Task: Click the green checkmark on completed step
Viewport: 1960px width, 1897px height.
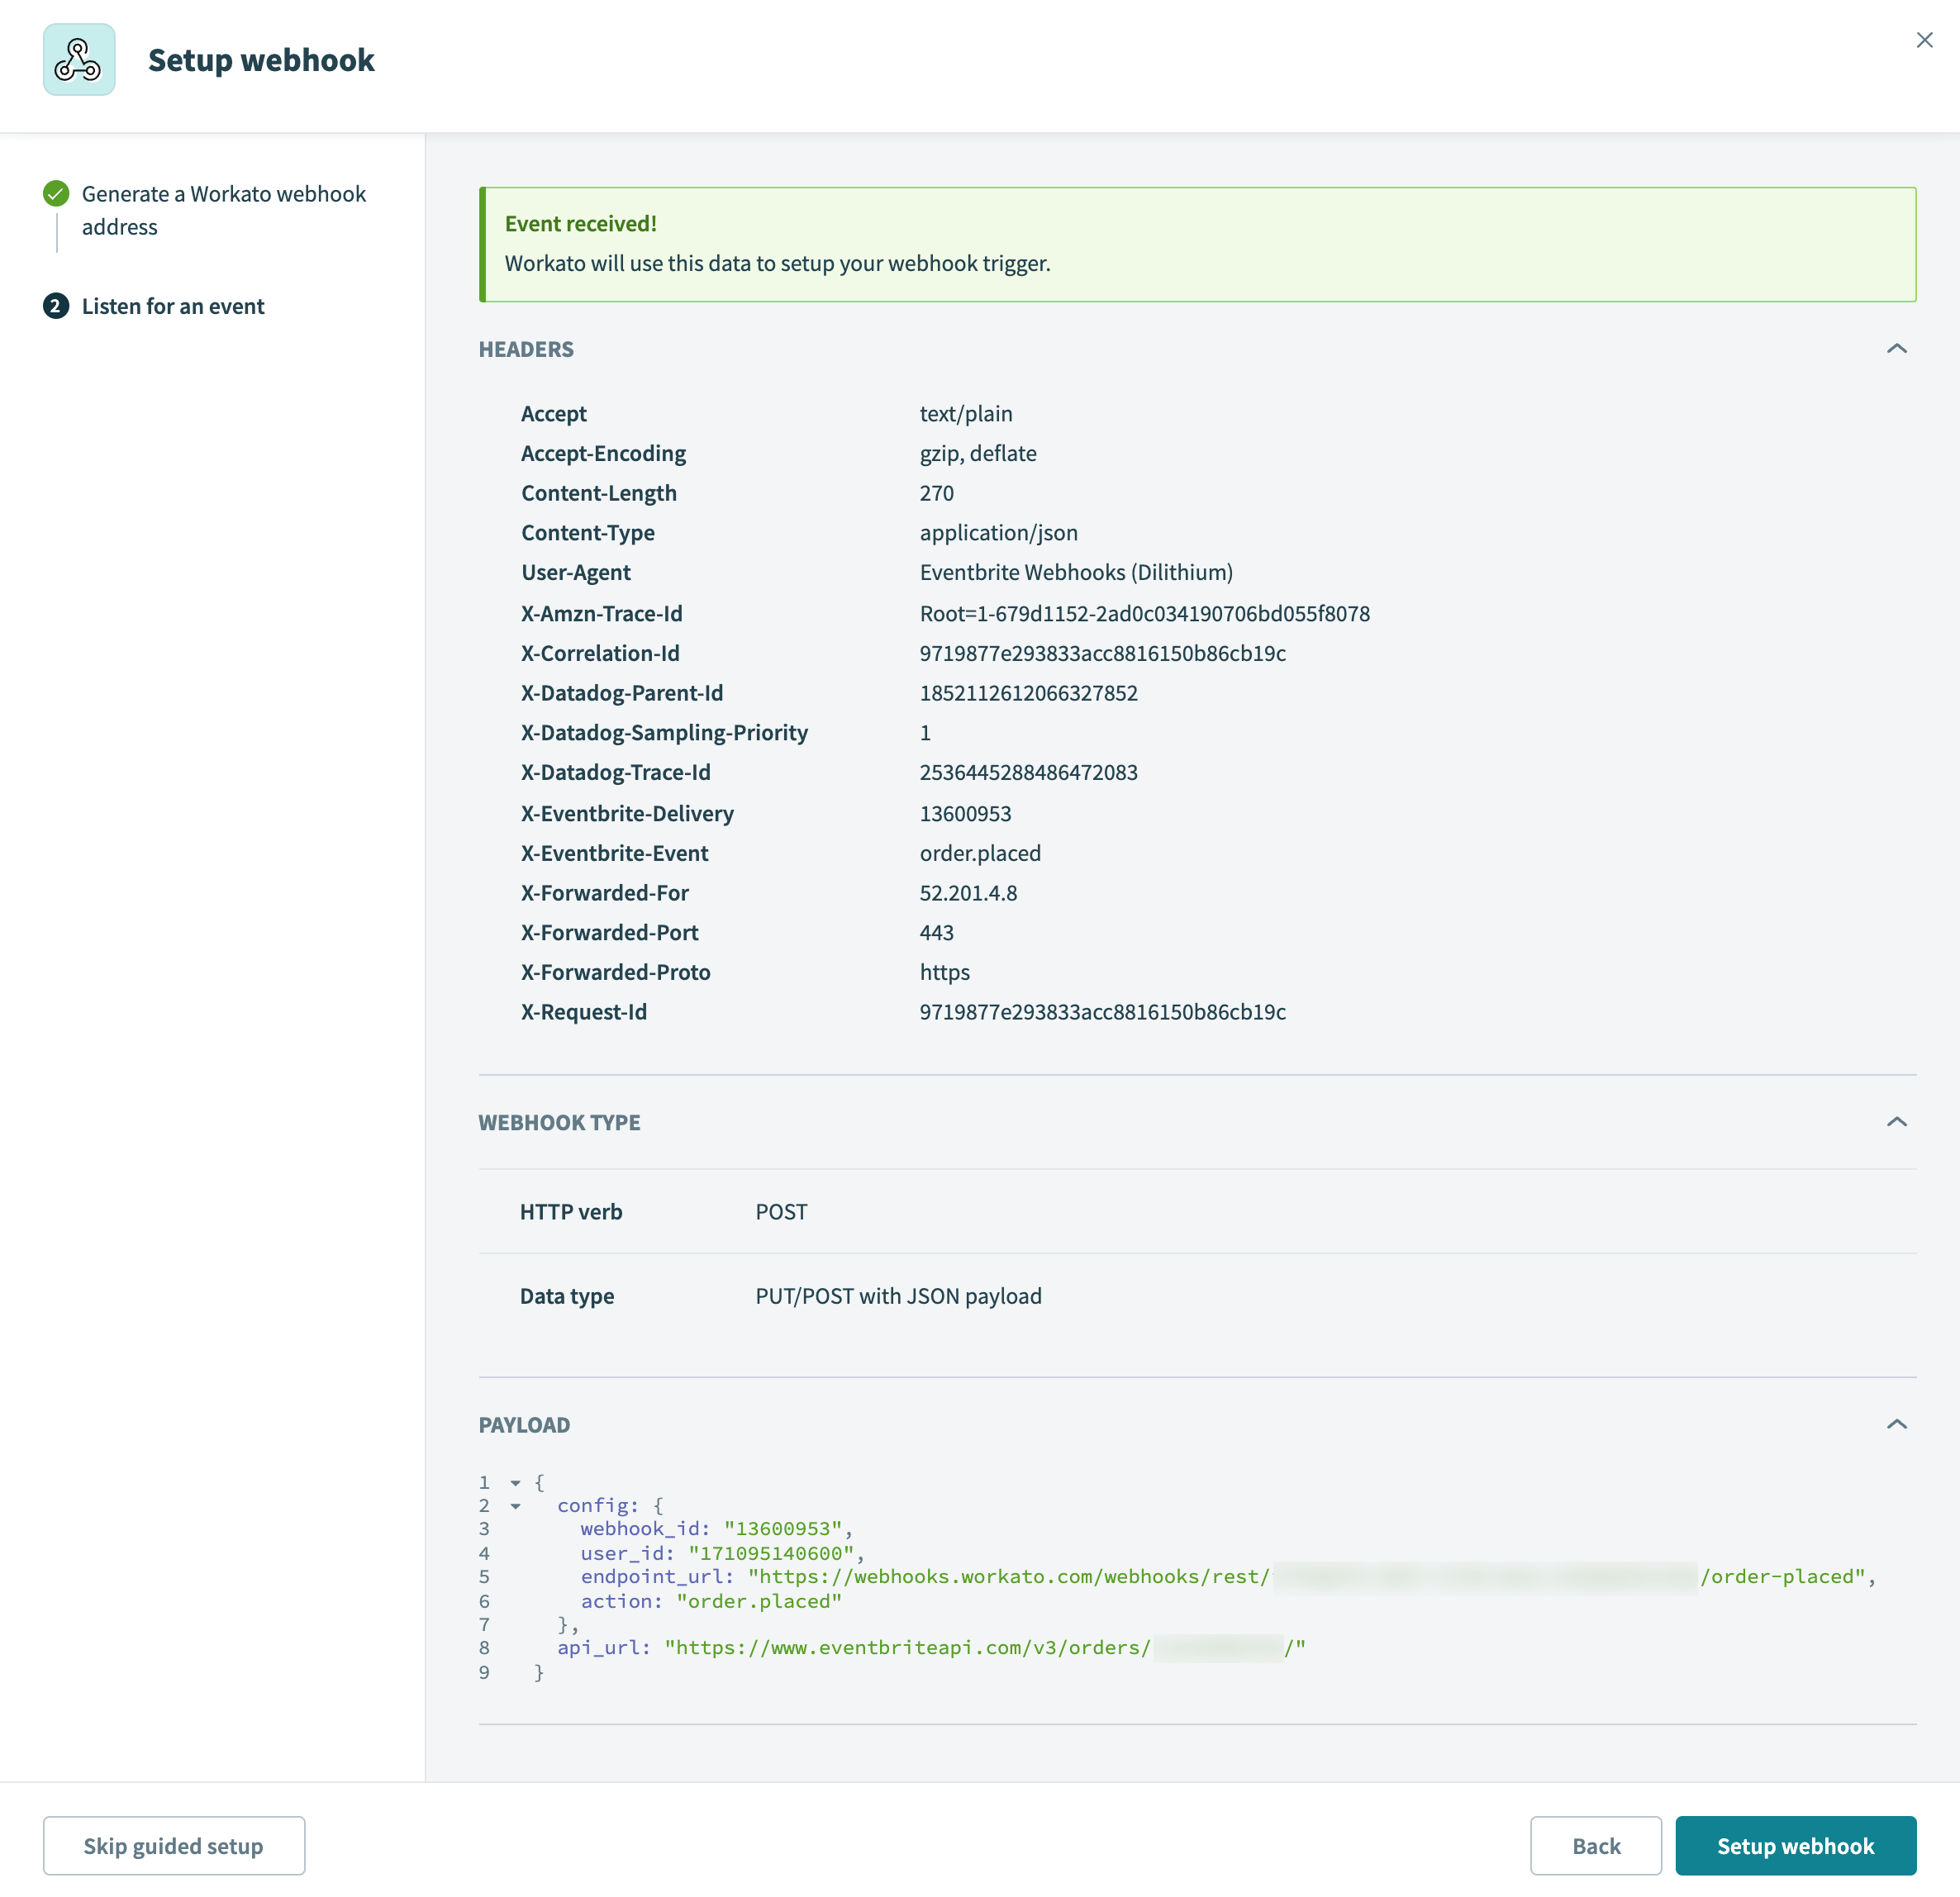Action: pos(55,192)
